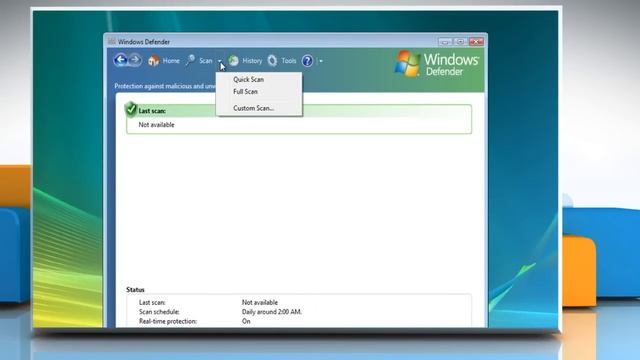Expand the Scan options dropdown arrow

[x=219, y=61]
